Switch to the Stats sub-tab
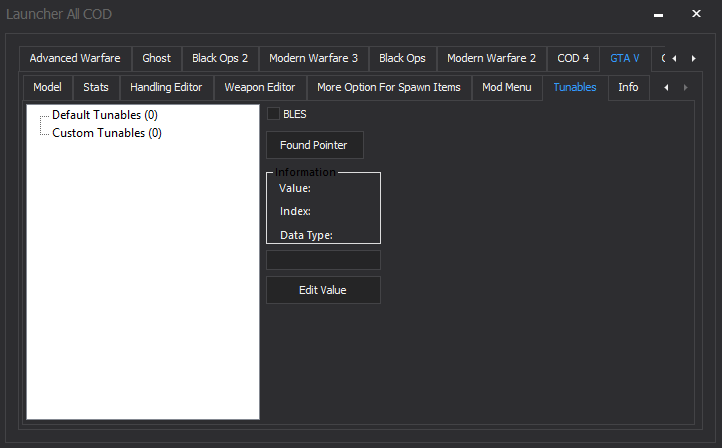The image size is (722, 448). click(96, 87)
